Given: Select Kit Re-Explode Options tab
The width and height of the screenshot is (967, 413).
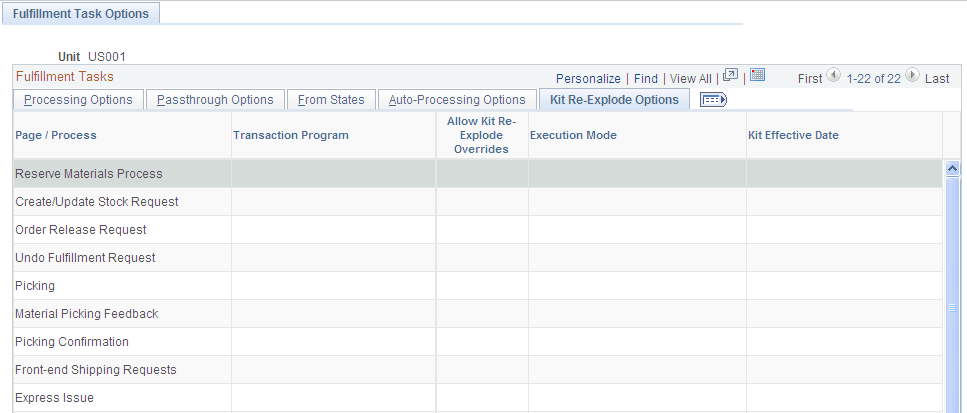Looking at the screenshot, I should click(x=614, y=100).
